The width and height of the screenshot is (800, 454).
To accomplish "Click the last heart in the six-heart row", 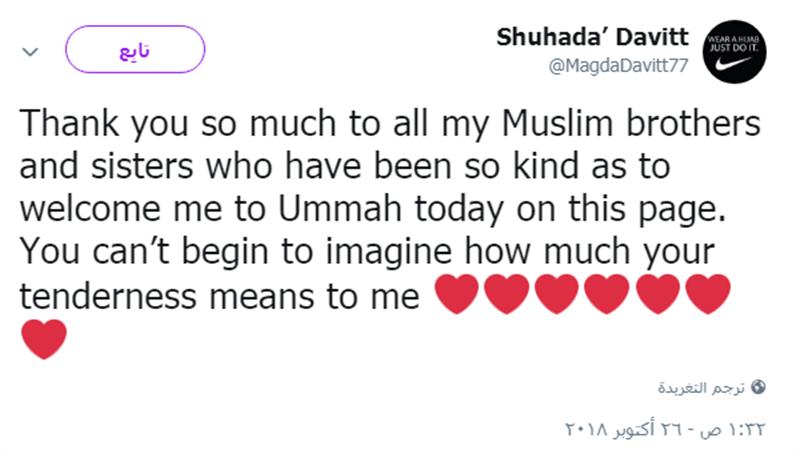I will click(x=708, y=293).
